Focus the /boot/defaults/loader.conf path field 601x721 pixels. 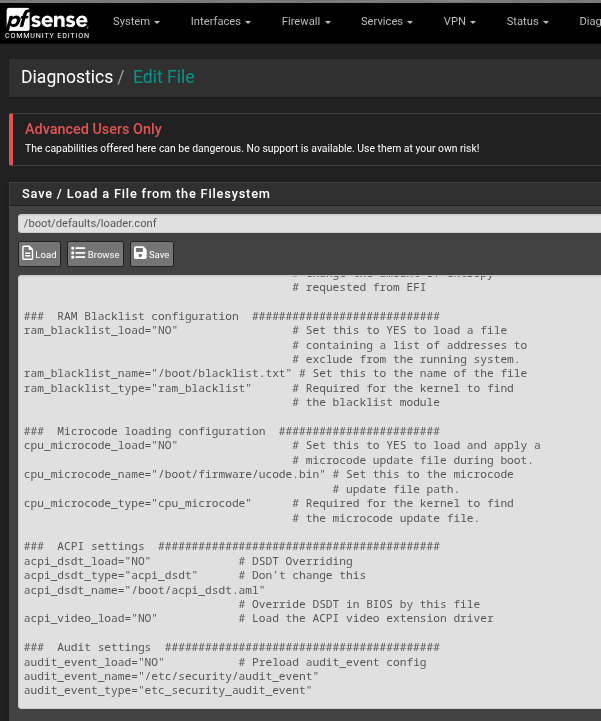point(300,223)
